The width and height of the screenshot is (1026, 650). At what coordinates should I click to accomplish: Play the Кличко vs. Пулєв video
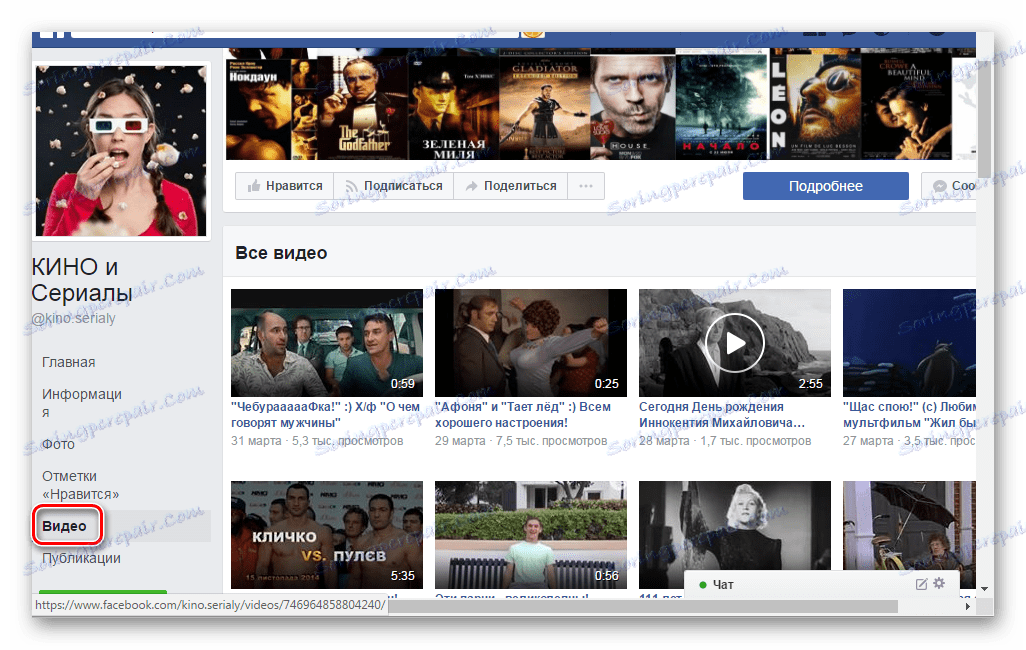click(x=327, y=535)
